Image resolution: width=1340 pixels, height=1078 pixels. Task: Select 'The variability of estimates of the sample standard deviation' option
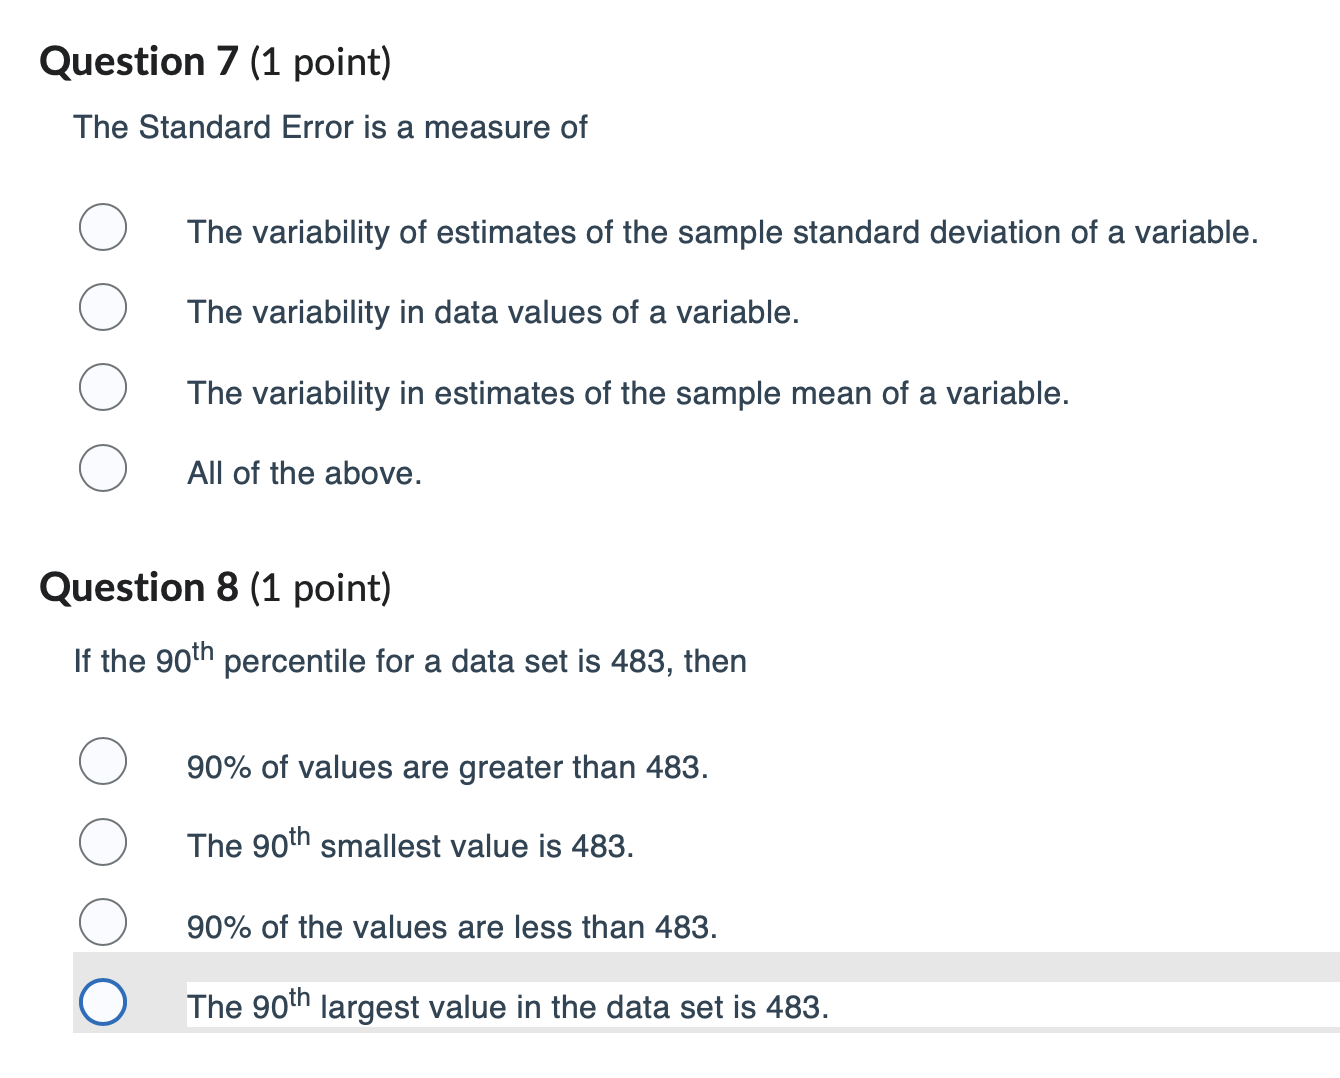pyautogui.click(x=102, y=227)
